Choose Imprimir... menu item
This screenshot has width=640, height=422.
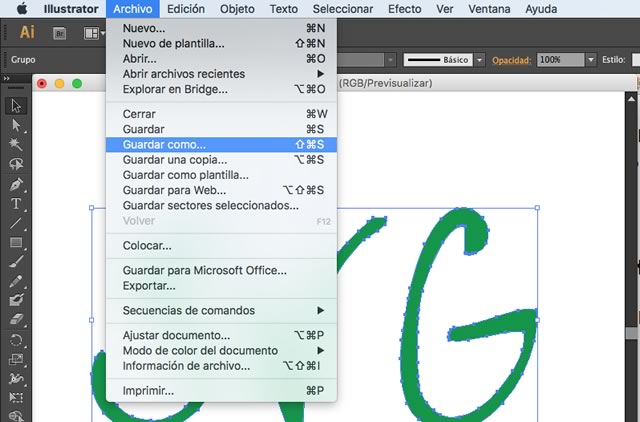pyautogui.click(x=221, y=391)
